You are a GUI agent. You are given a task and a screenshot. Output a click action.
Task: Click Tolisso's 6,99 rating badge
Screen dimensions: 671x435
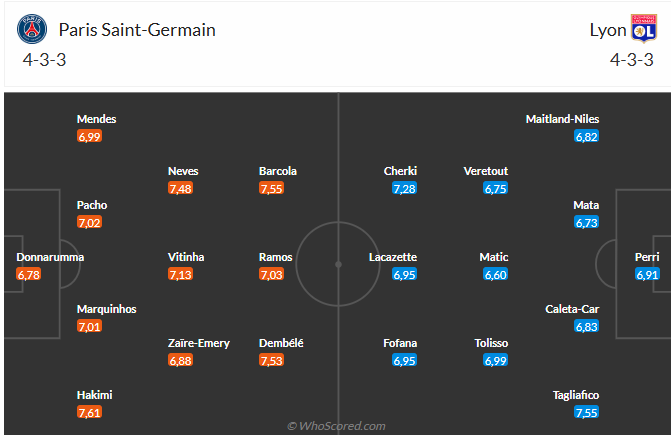(496, 360)
